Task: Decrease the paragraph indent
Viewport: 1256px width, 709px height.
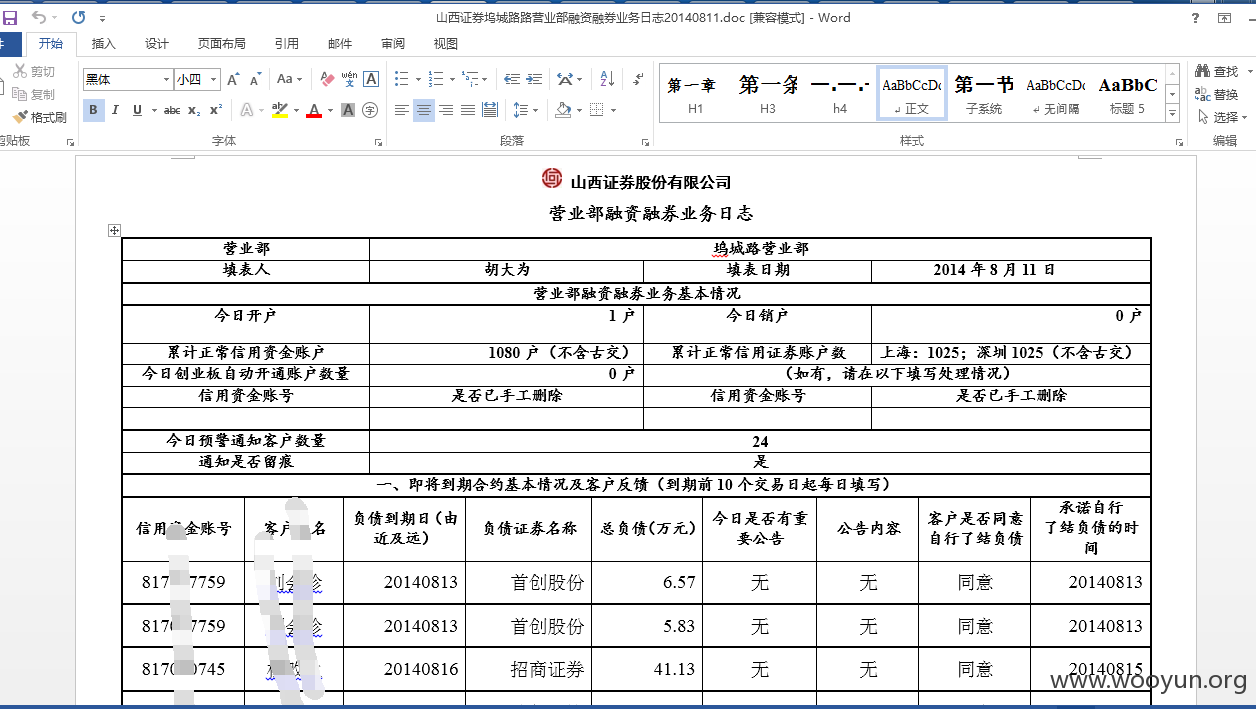Action: click(x=511, y=79)
